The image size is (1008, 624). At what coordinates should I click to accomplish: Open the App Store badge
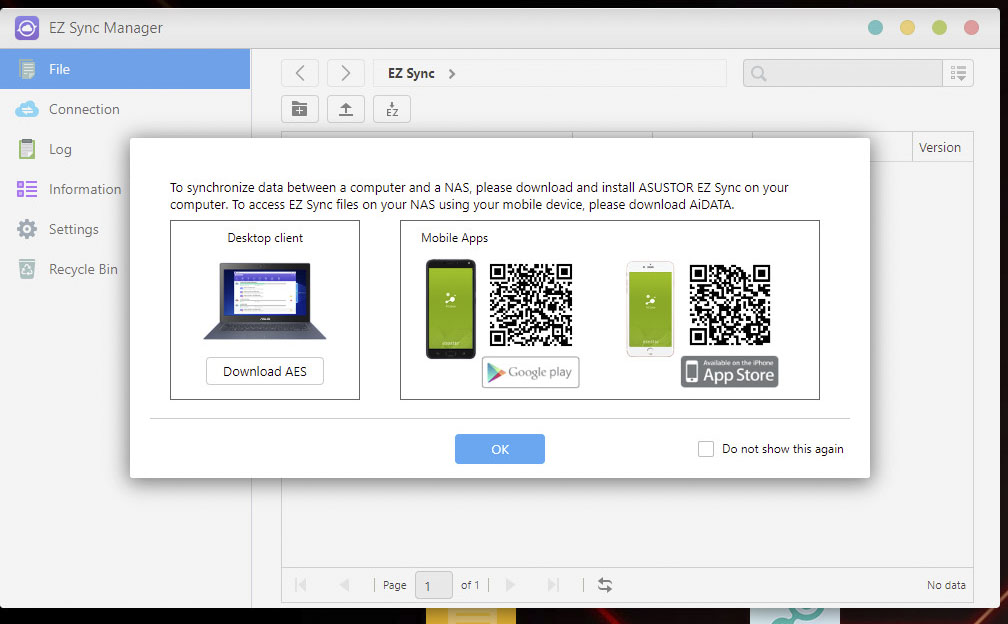(x=730, y=372)
